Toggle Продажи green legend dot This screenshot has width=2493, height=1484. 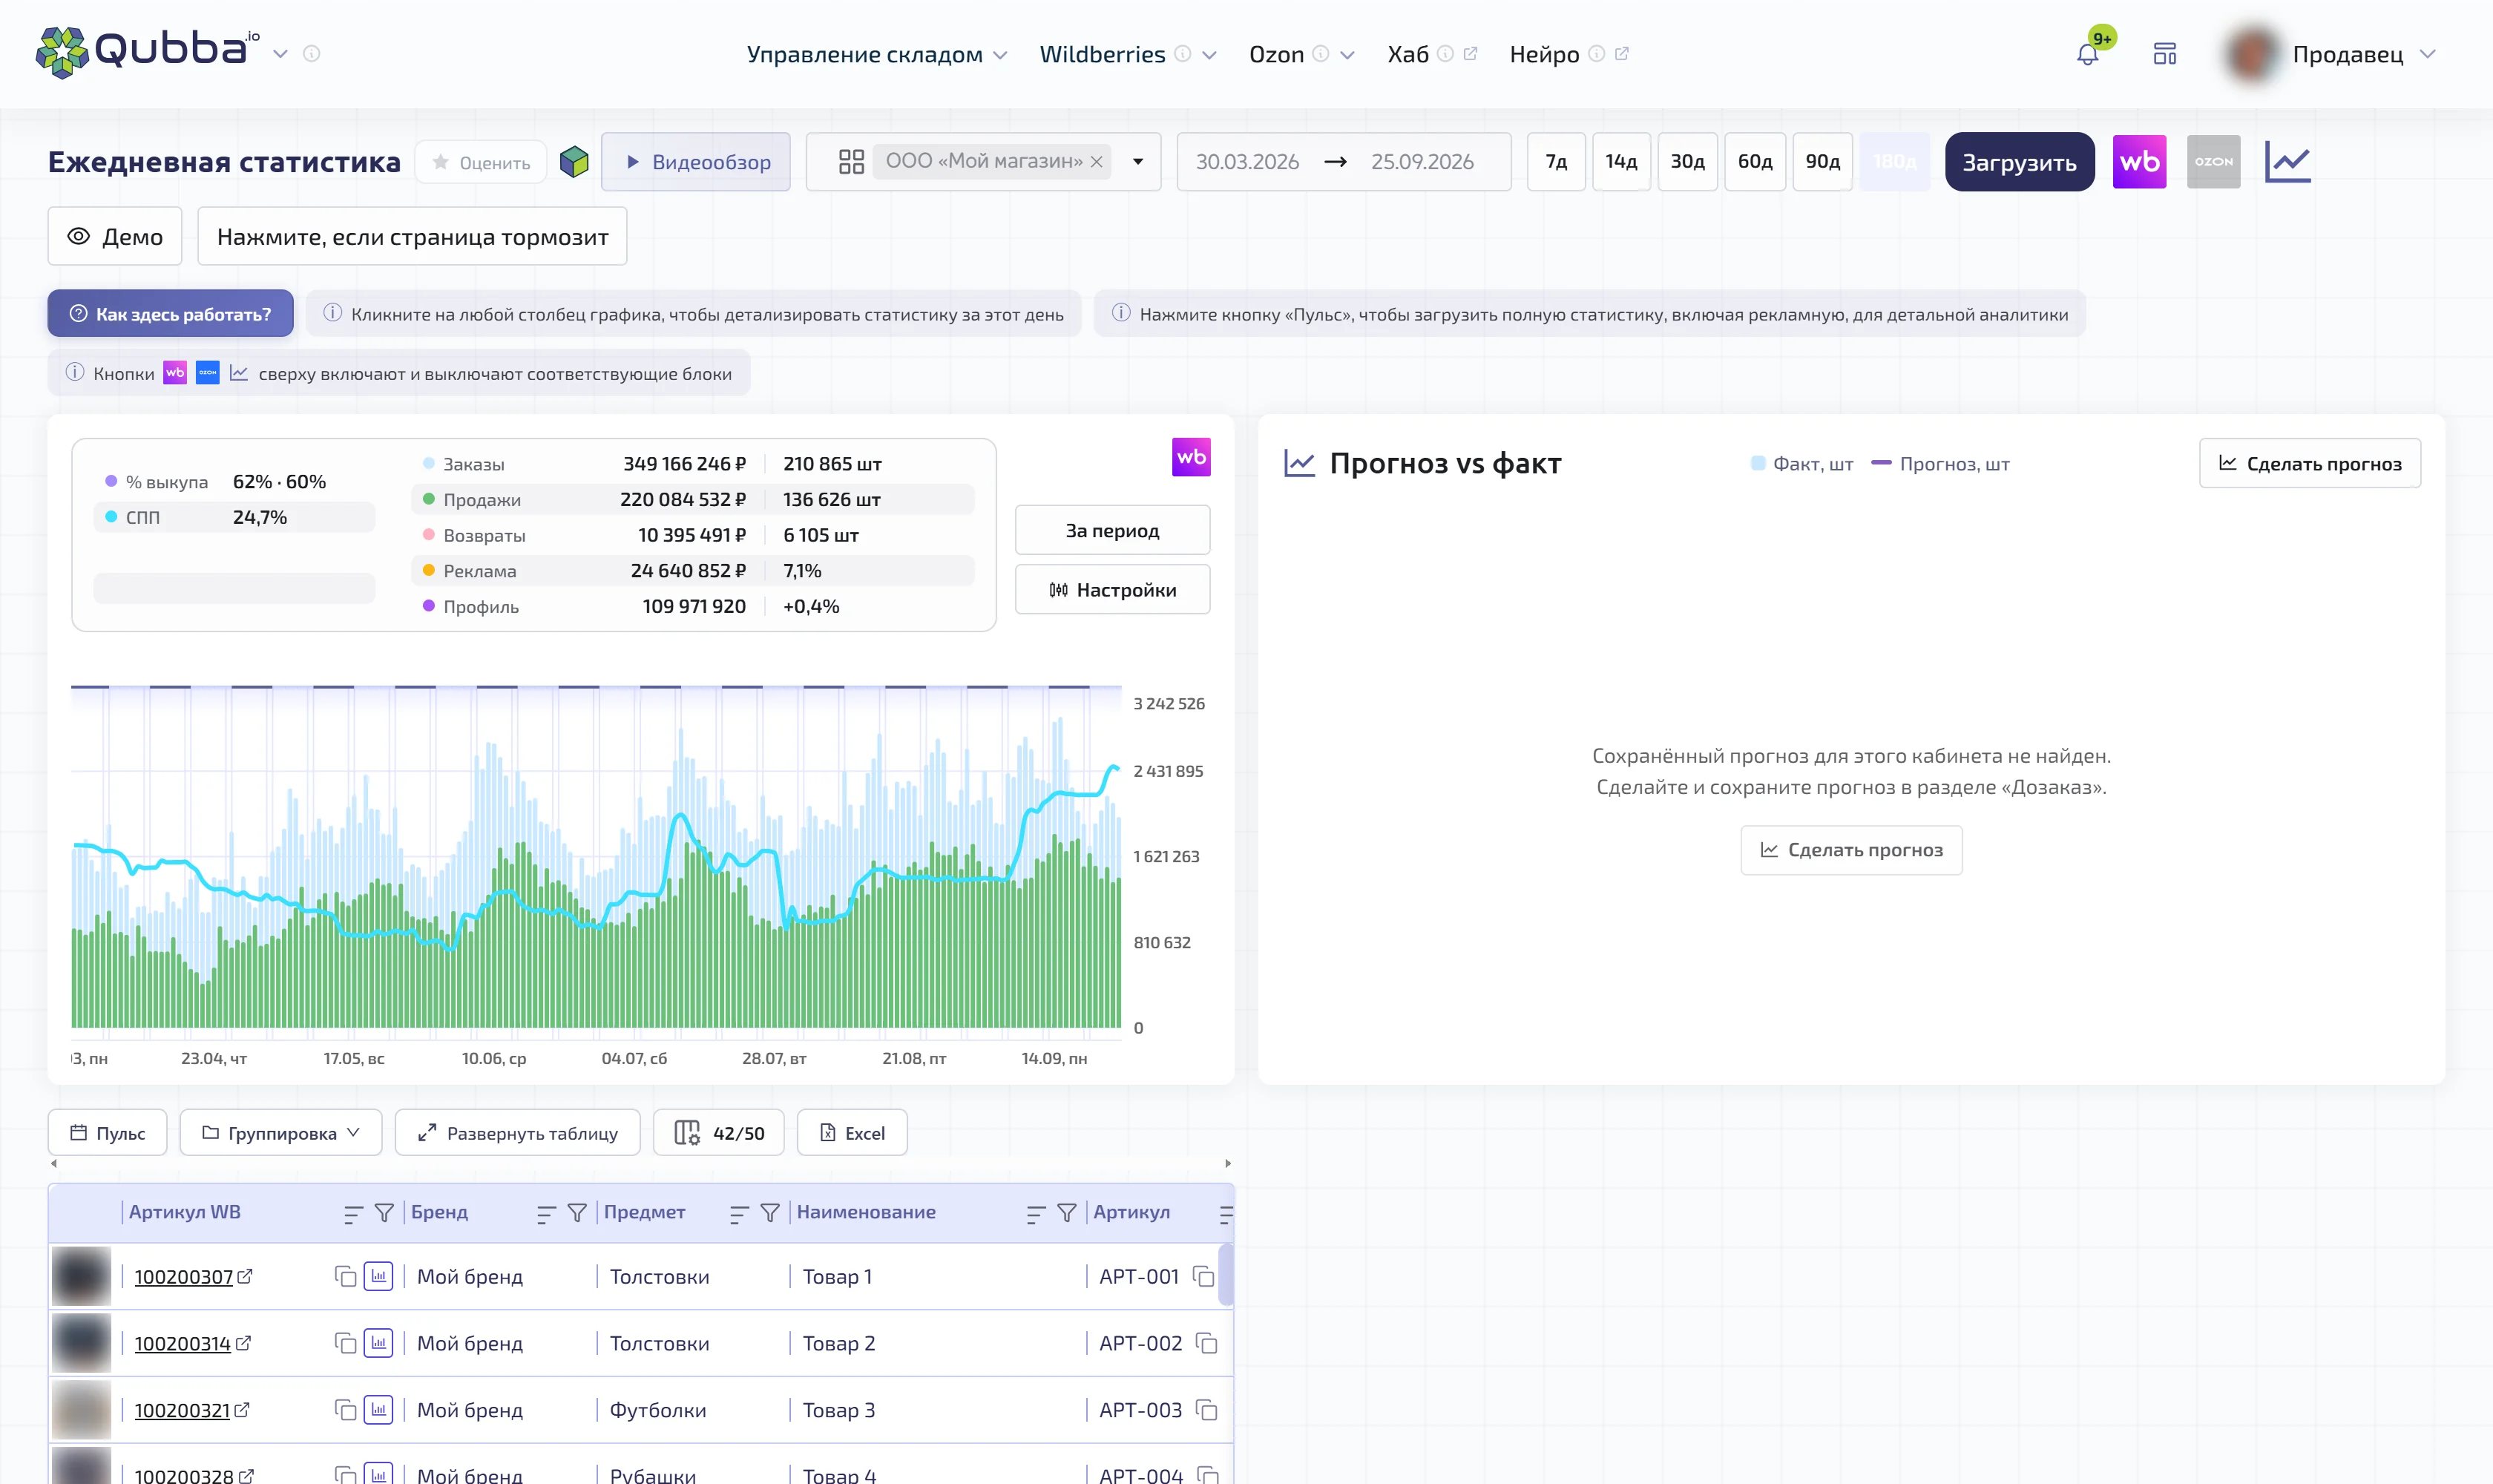tap(428, 499)
